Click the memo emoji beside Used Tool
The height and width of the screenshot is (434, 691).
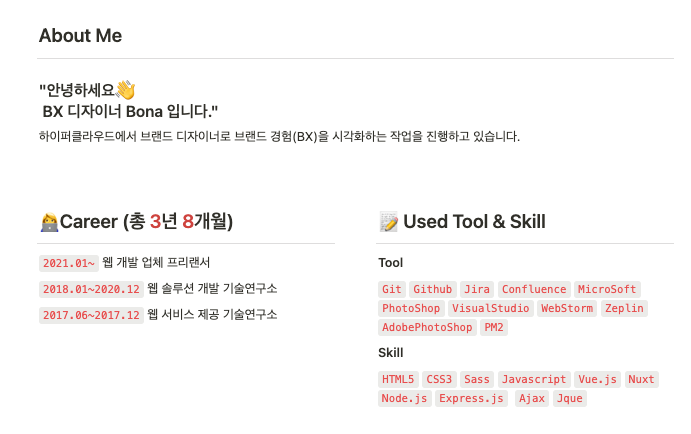(x=389, y=222)
